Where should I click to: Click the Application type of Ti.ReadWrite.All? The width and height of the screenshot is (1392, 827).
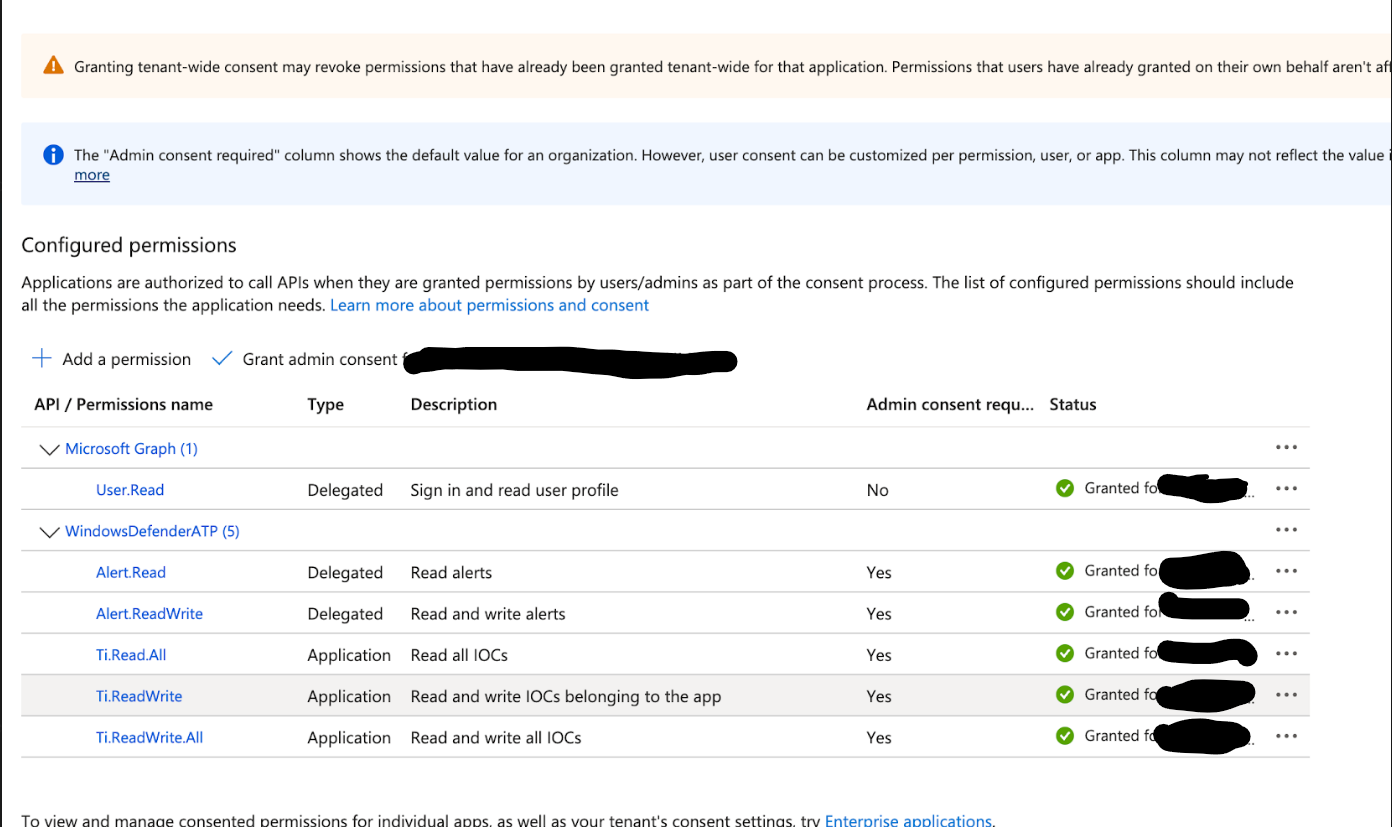point(349,737)
